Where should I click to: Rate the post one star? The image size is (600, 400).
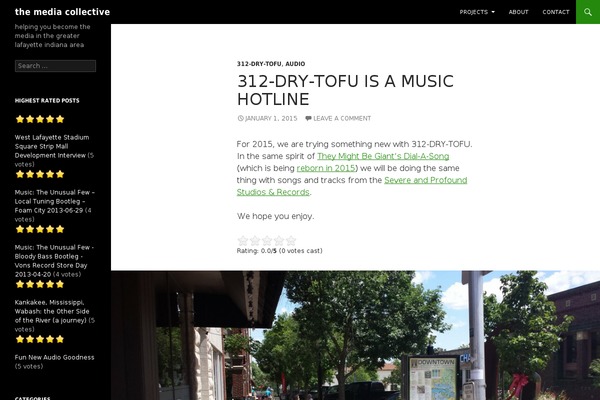[243, 240]
